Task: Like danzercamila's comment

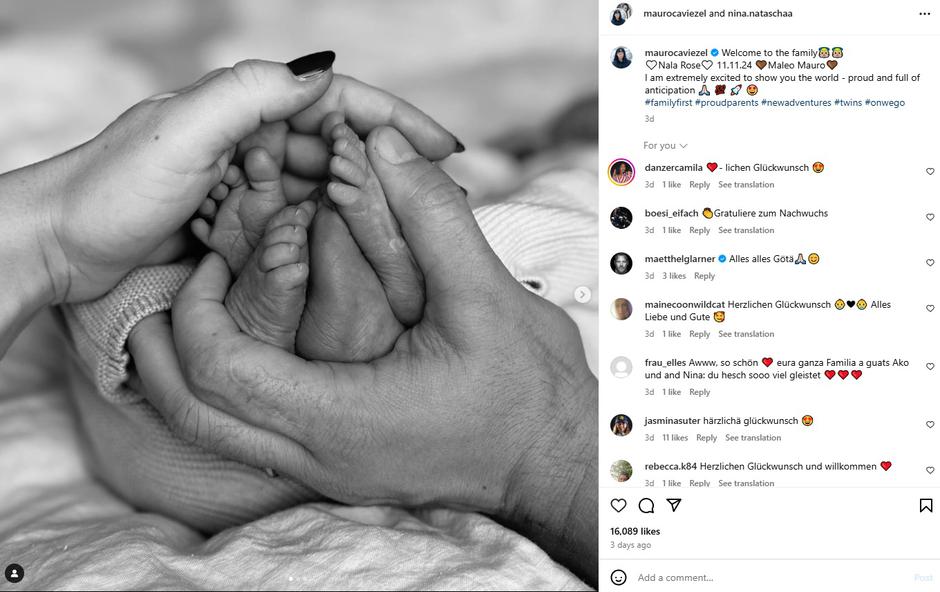Action: (x=930, y=171)
